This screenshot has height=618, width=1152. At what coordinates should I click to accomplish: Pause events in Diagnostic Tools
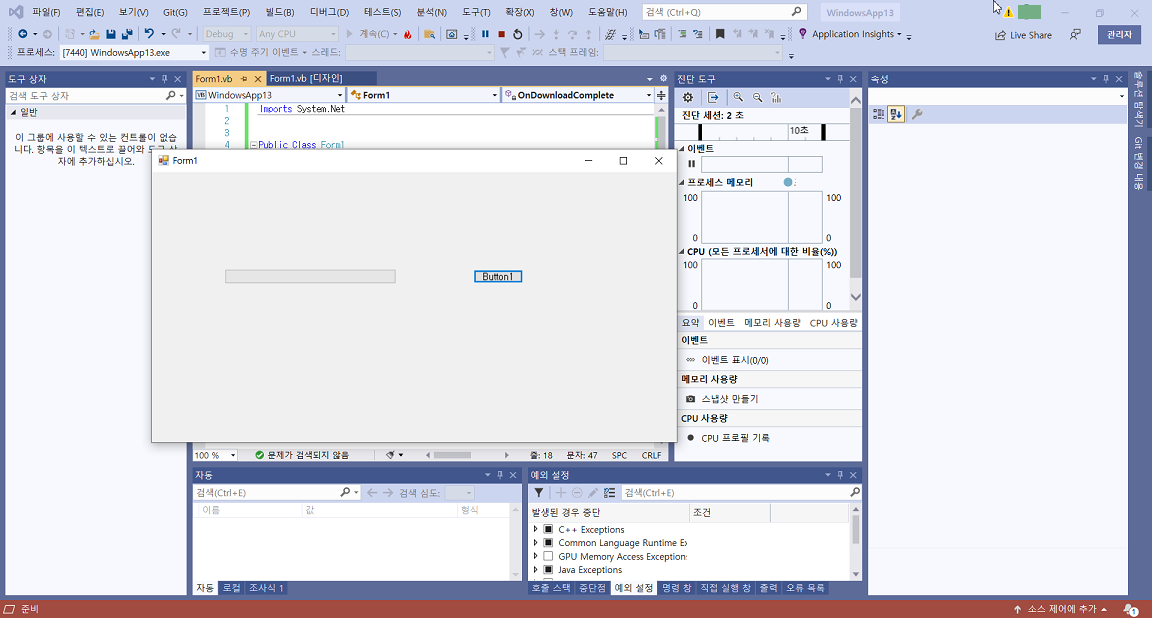[691, 164]
